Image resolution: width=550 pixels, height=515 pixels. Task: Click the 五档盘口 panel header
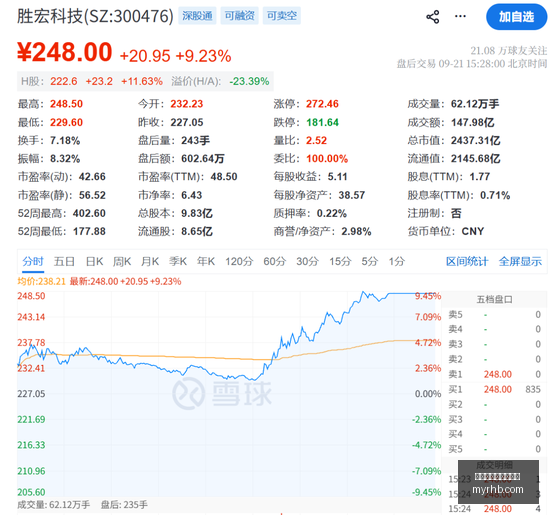click(x=494, y=299)
